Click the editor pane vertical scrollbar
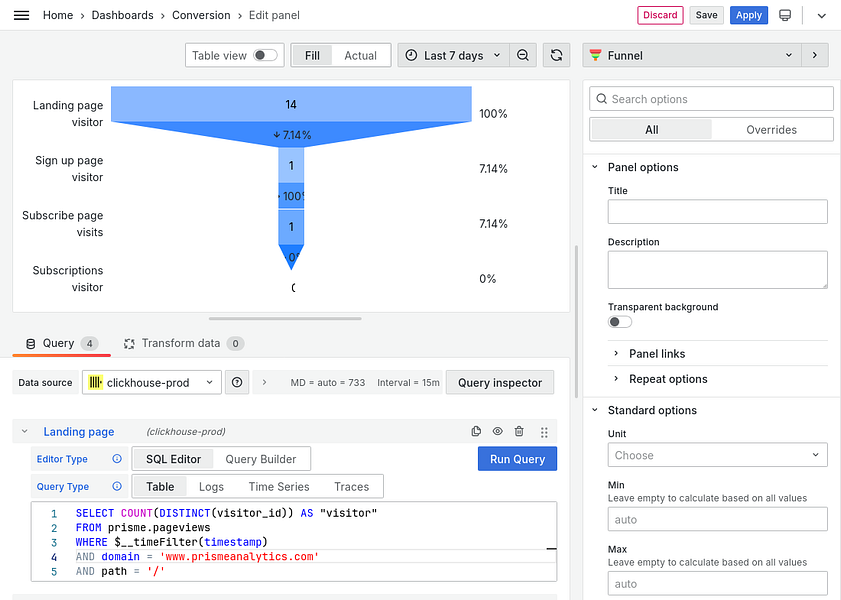841x600 pixels. point(577,321)
